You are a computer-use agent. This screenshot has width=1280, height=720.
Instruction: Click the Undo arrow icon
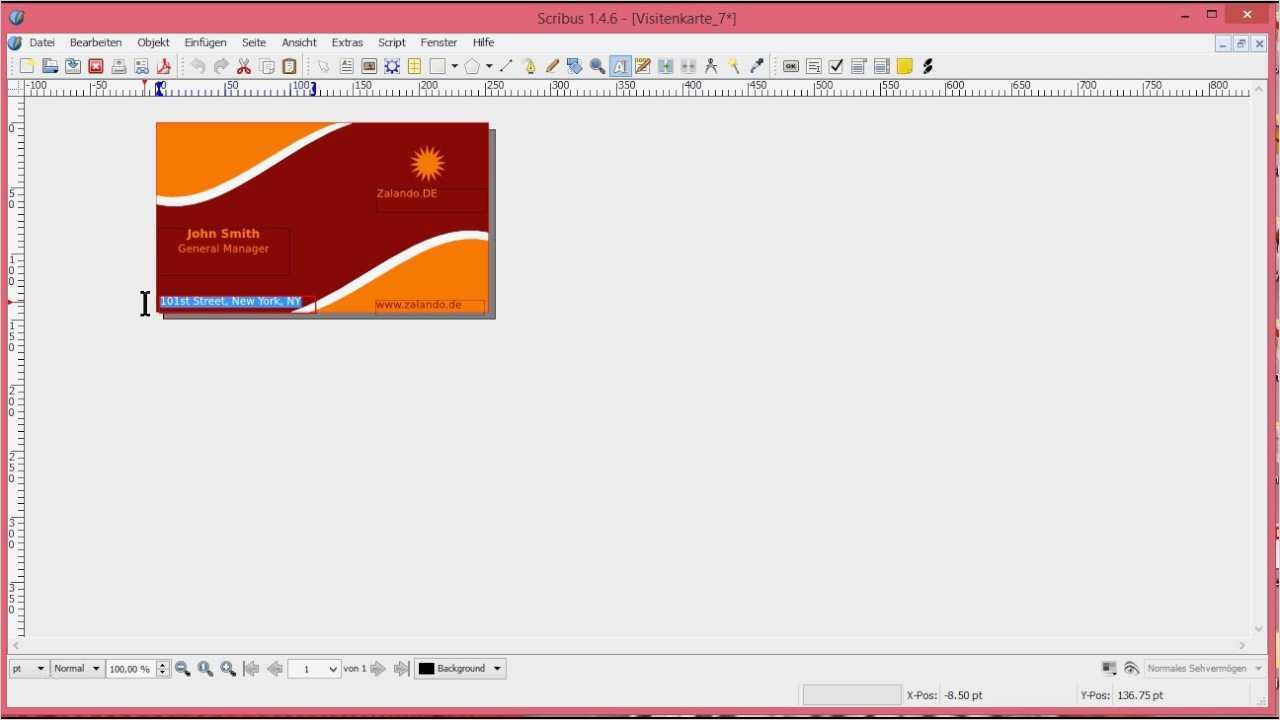198,66
